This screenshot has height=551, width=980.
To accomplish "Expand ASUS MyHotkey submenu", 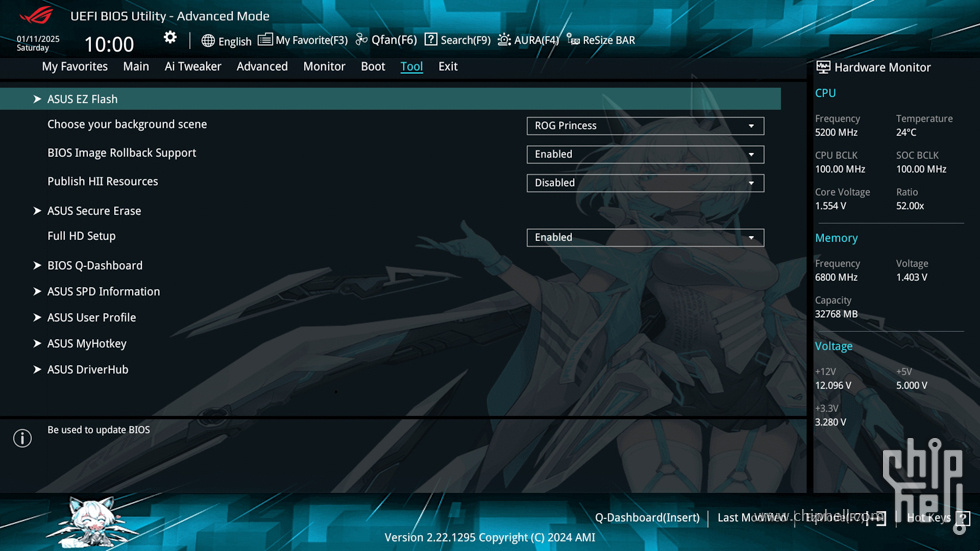I will [x=86, y=344].
